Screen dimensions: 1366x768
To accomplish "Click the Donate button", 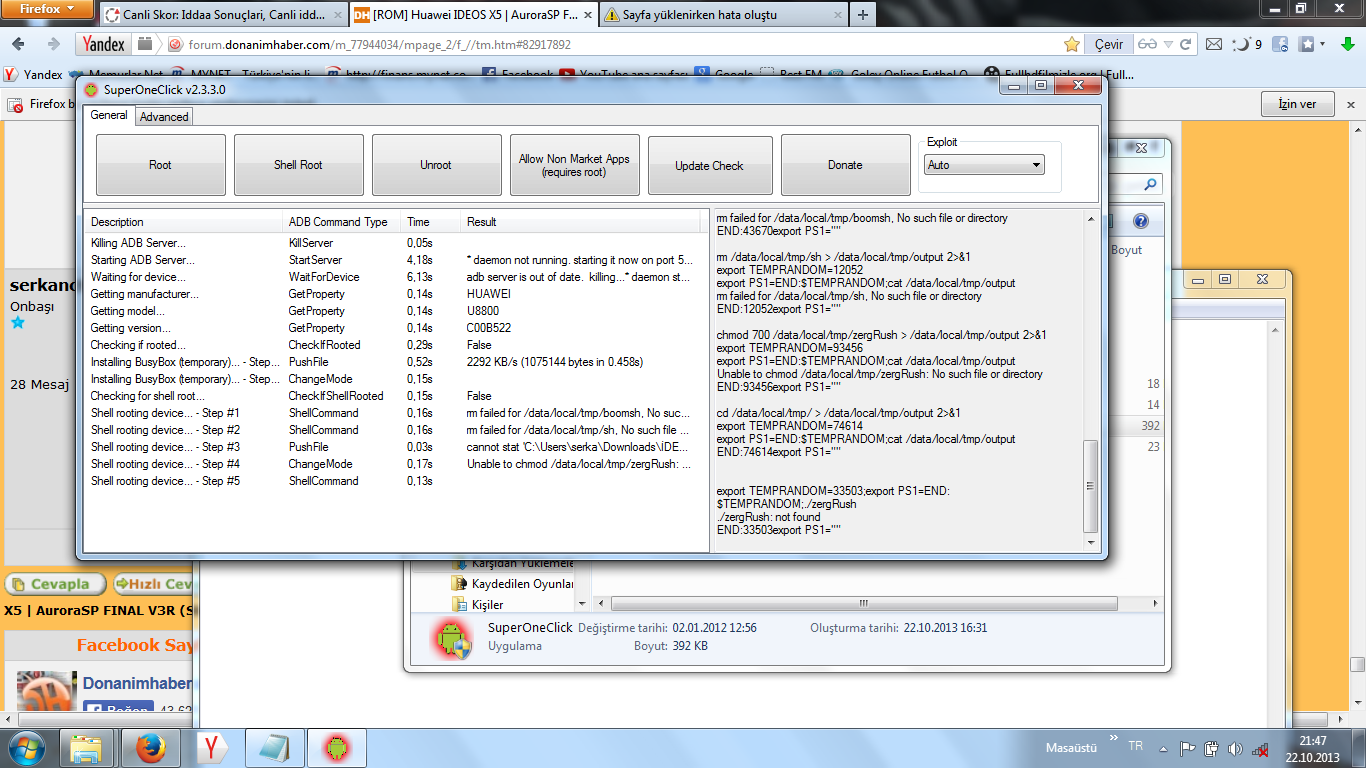I will pyautogui.click(x=845, y=165).
